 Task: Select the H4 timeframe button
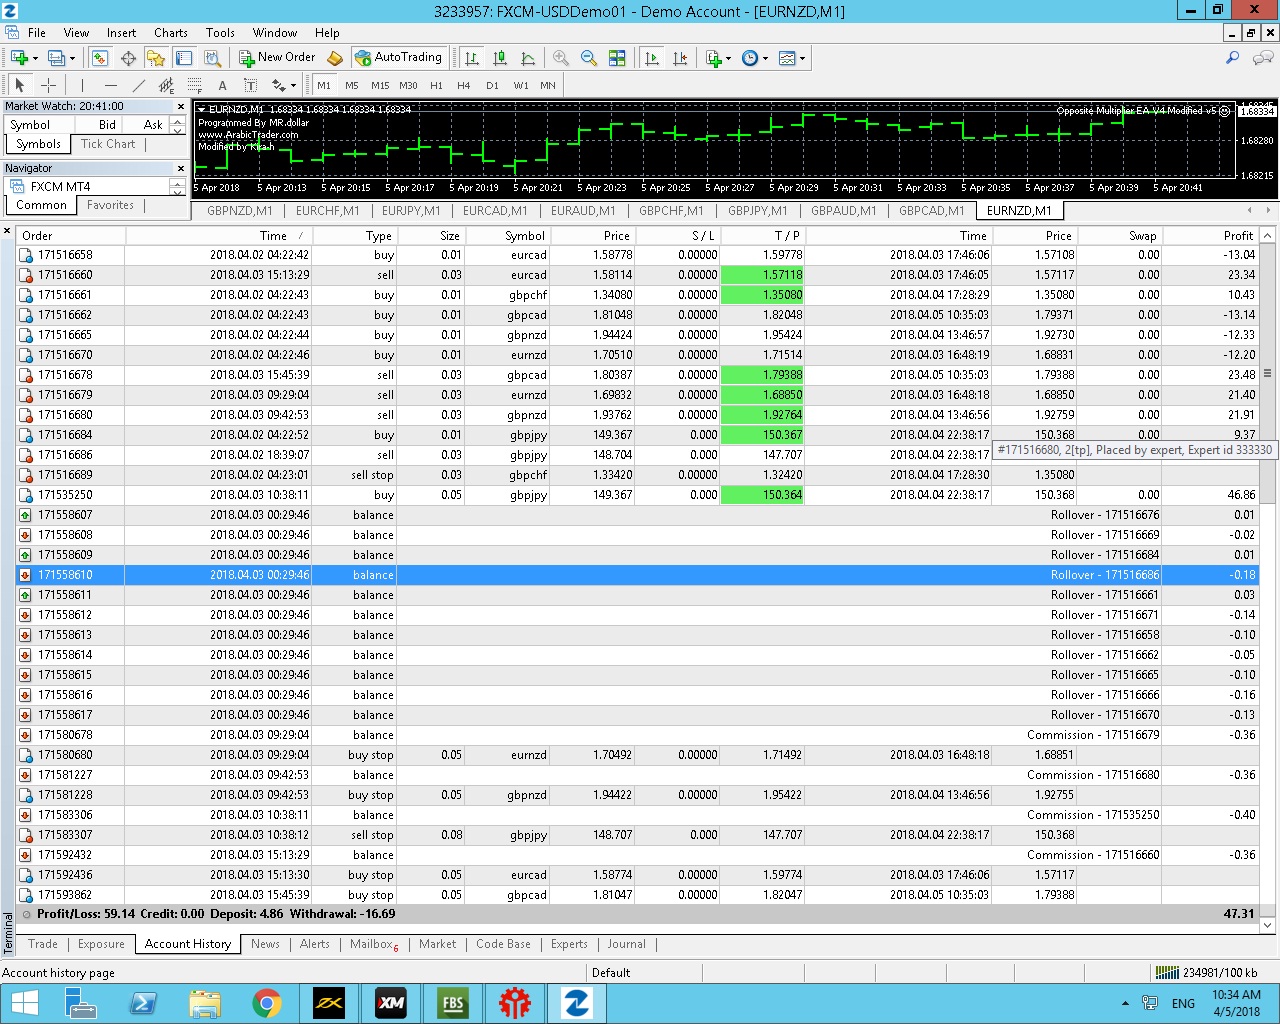[464, 86]
